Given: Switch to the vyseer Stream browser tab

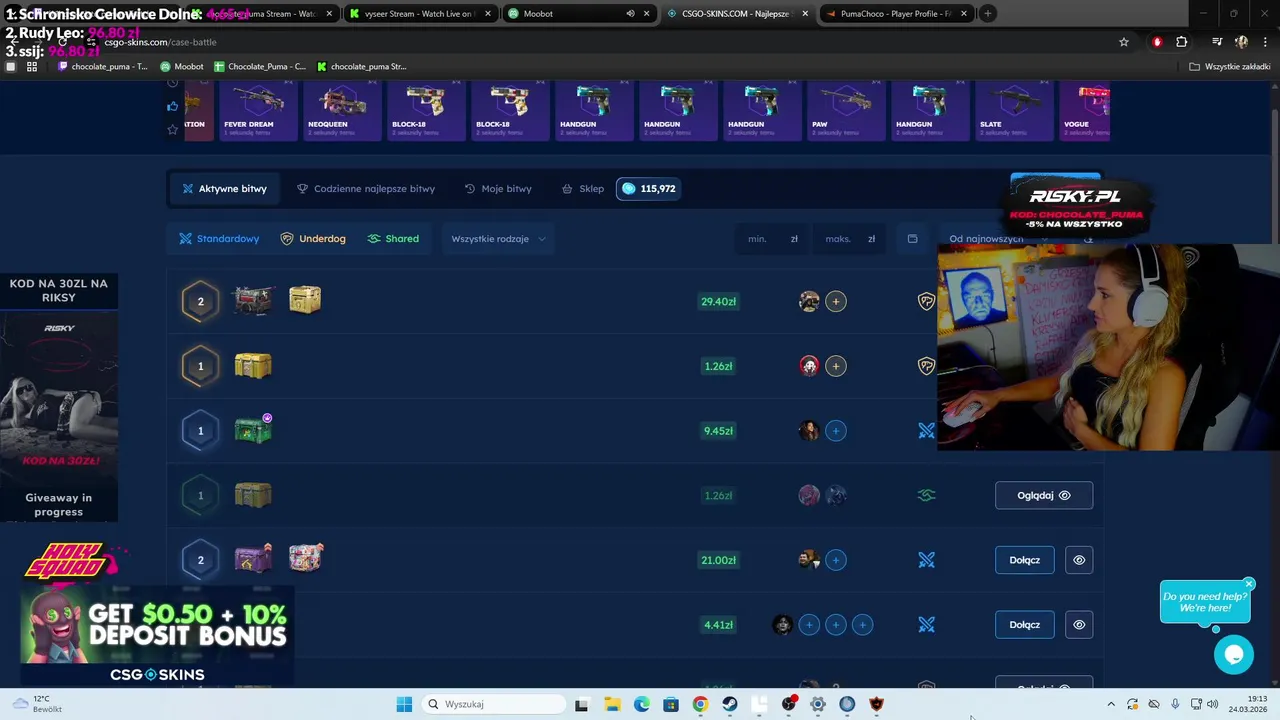Looking at the screenshot, I should point(419,13).
